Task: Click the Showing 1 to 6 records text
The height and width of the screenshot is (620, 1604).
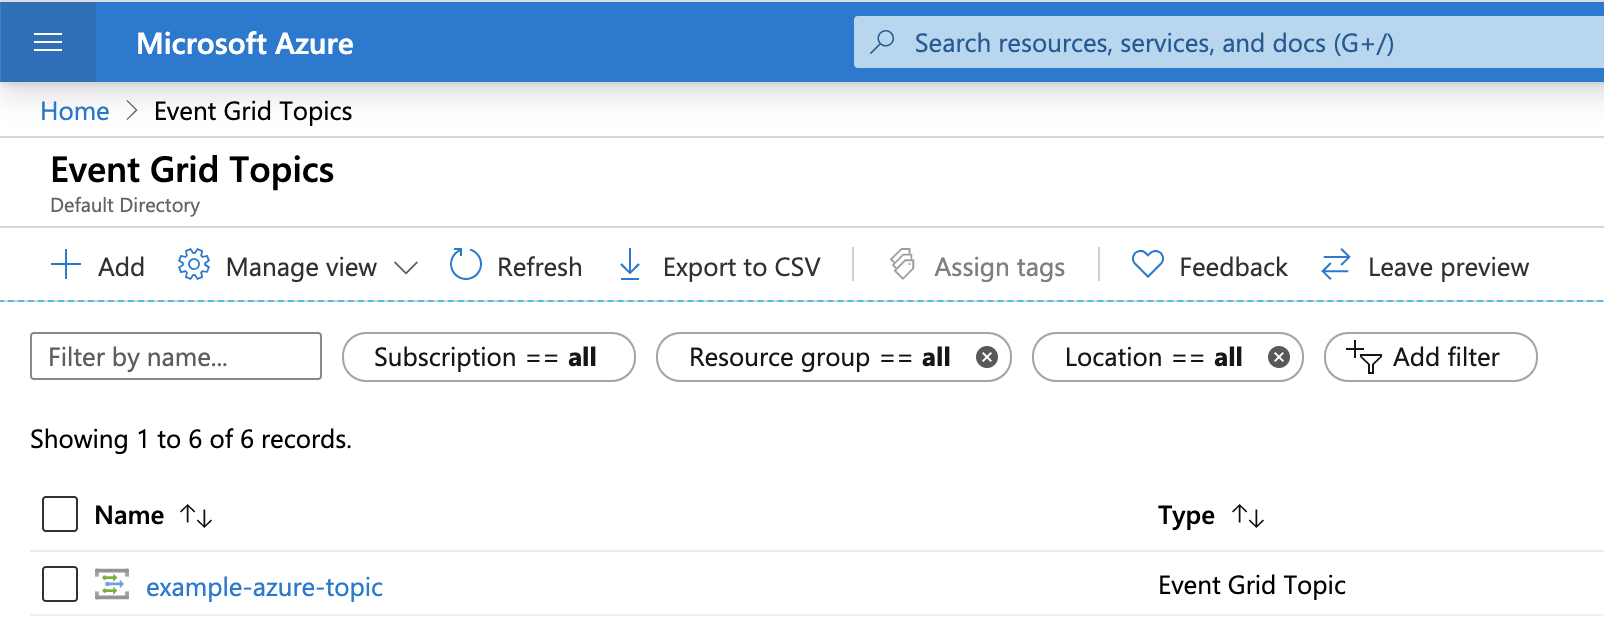Action: [191, 439]
